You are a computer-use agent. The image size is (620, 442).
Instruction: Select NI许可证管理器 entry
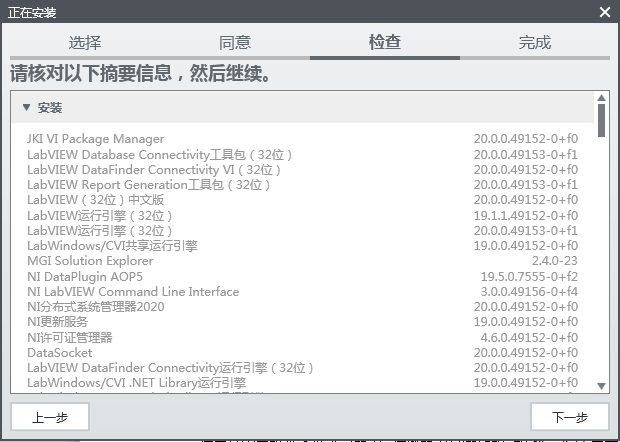[x=302, y=337]
